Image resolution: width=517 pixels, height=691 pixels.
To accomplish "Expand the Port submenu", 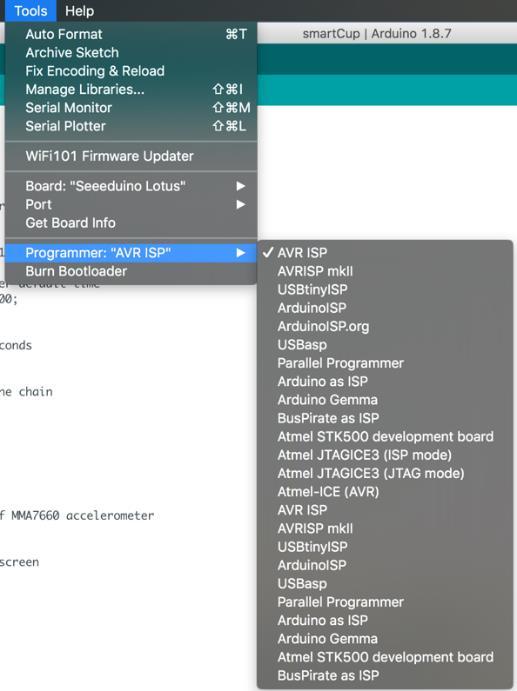I will [131, 204].
